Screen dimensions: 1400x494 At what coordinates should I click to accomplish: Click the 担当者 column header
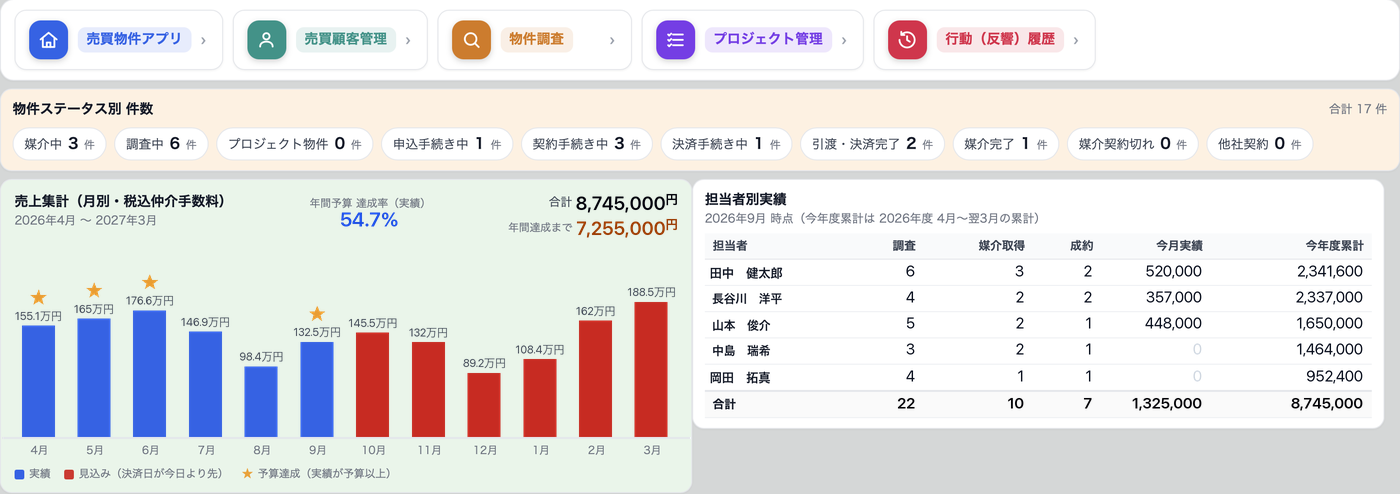point(730,246)
